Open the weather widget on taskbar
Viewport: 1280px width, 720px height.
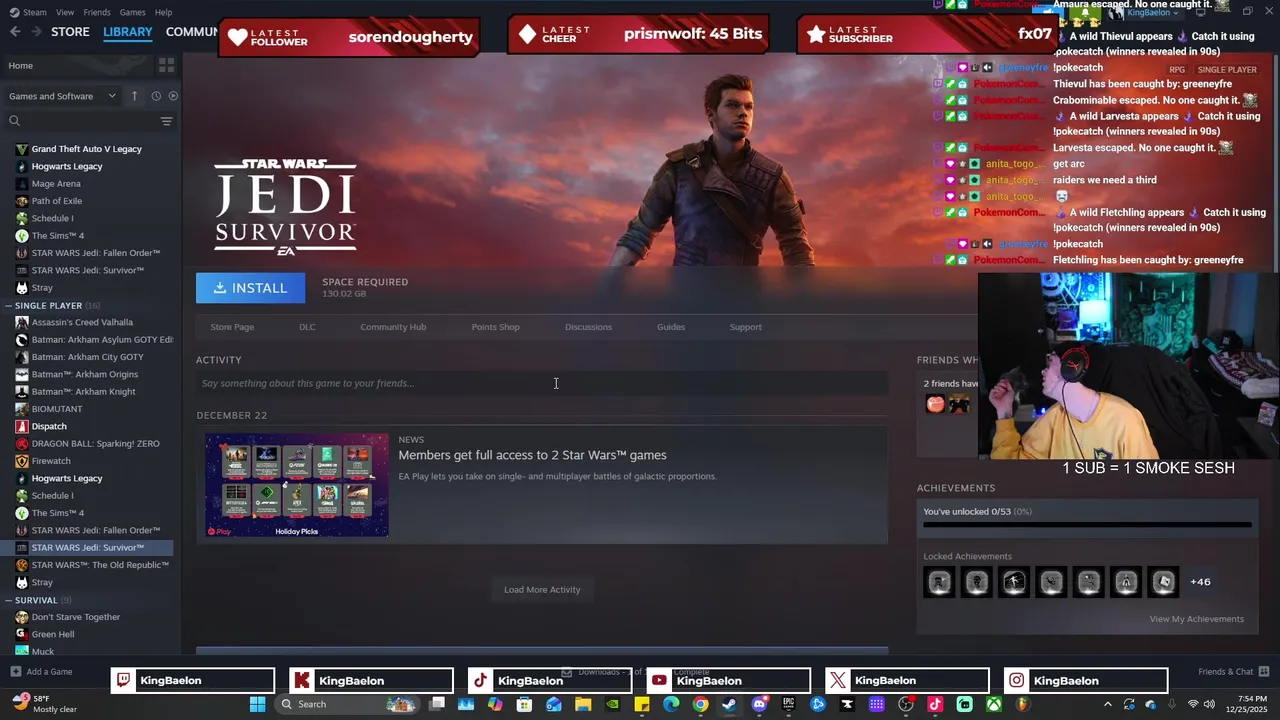pos(44,703)
